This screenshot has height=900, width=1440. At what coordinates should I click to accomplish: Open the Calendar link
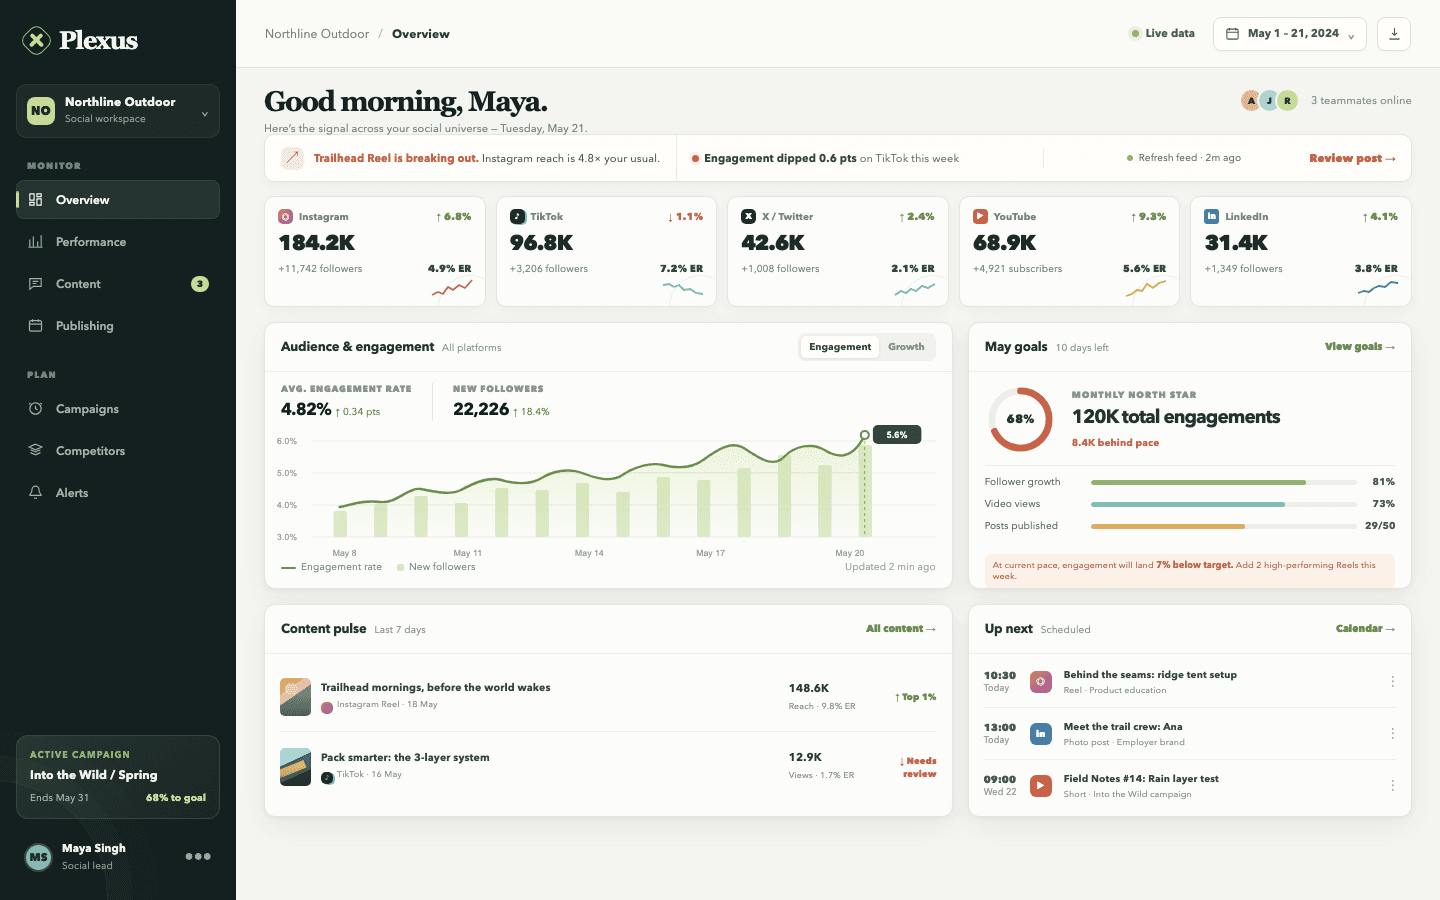[1366, 629]
